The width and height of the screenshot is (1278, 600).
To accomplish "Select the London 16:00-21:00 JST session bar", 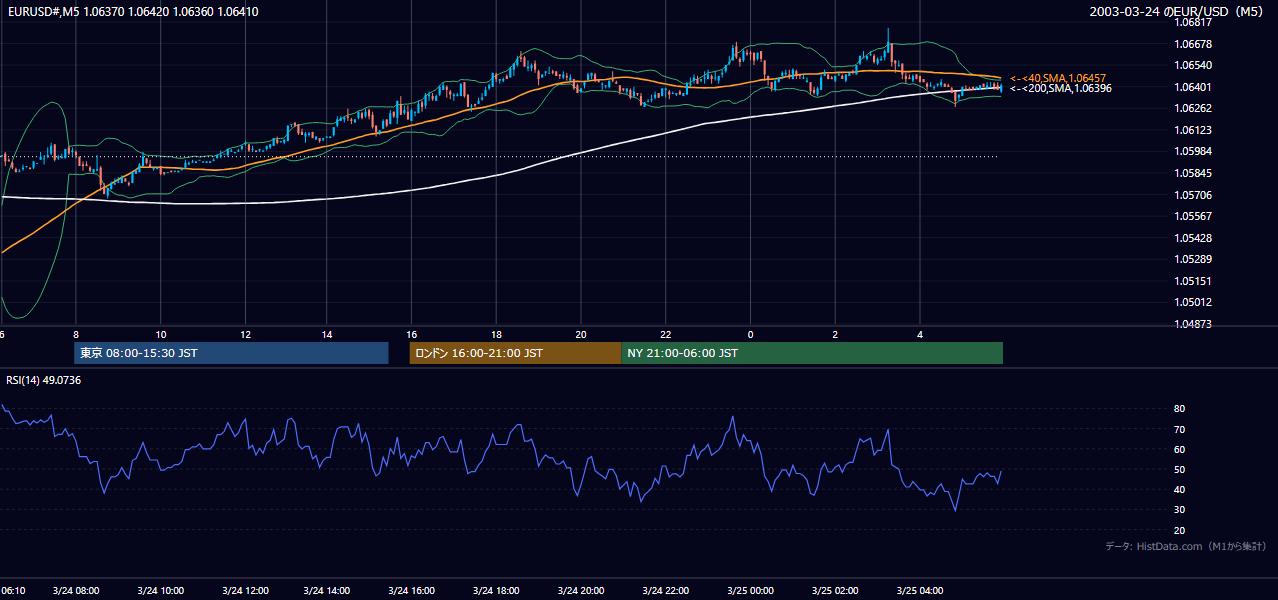I will [x=515, y=353].
